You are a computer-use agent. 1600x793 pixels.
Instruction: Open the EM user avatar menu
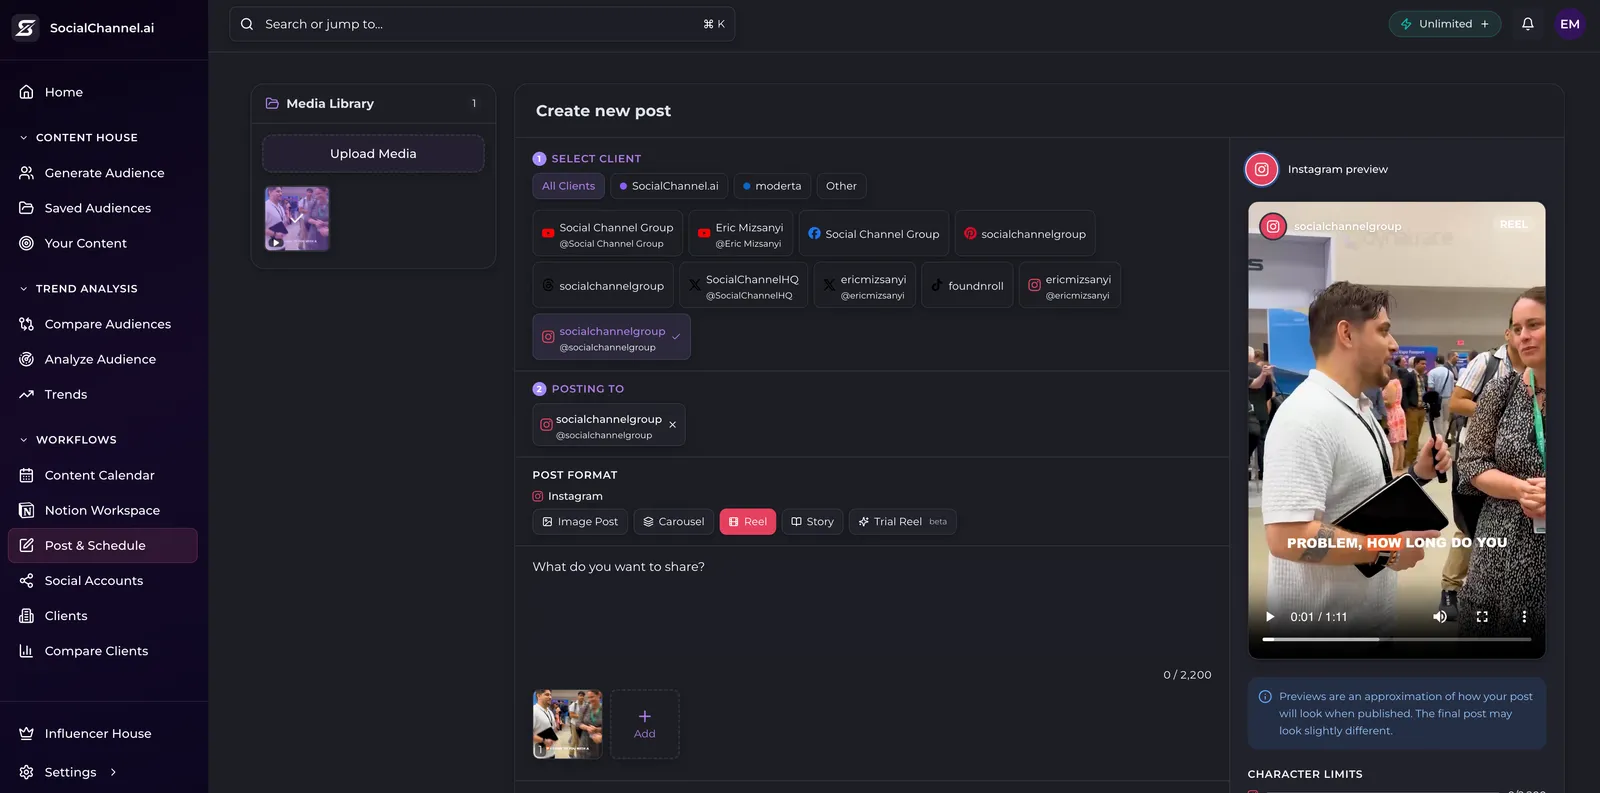click(1570, 24)
